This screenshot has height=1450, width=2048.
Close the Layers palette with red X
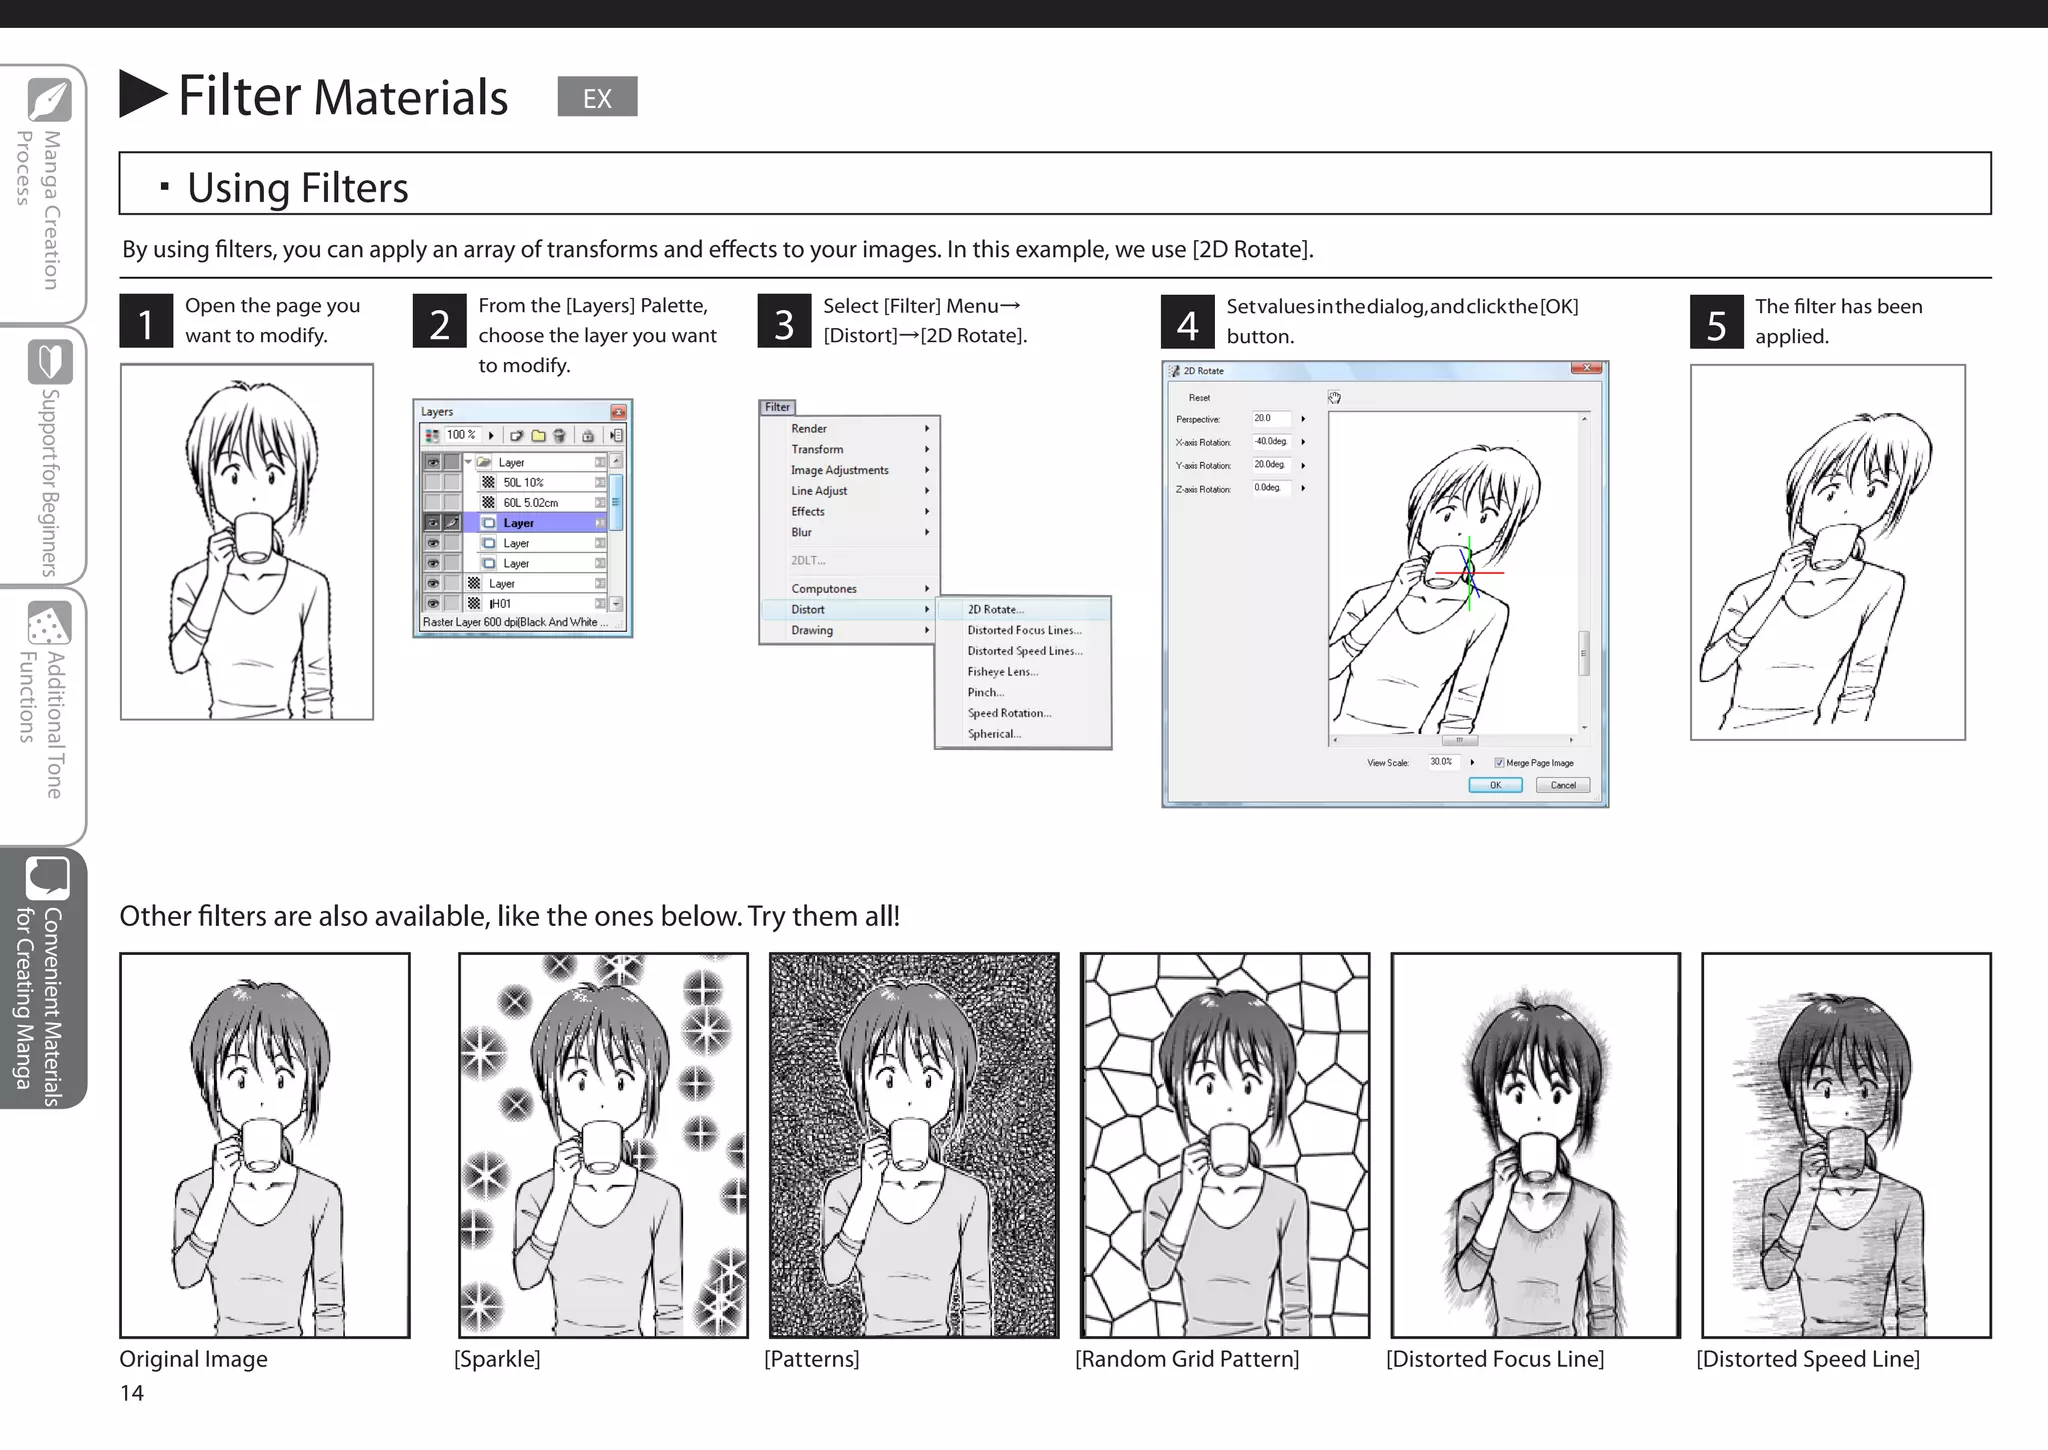tap(619, 412)
